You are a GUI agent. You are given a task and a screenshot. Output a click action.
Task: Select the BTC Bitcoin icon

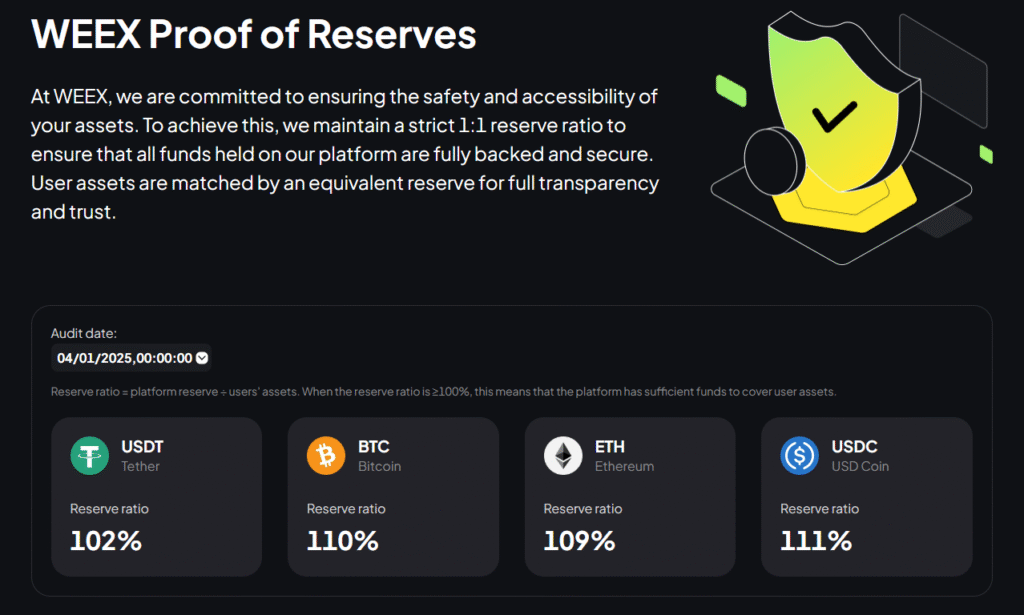pyautogui.click(x=325, y=455)
